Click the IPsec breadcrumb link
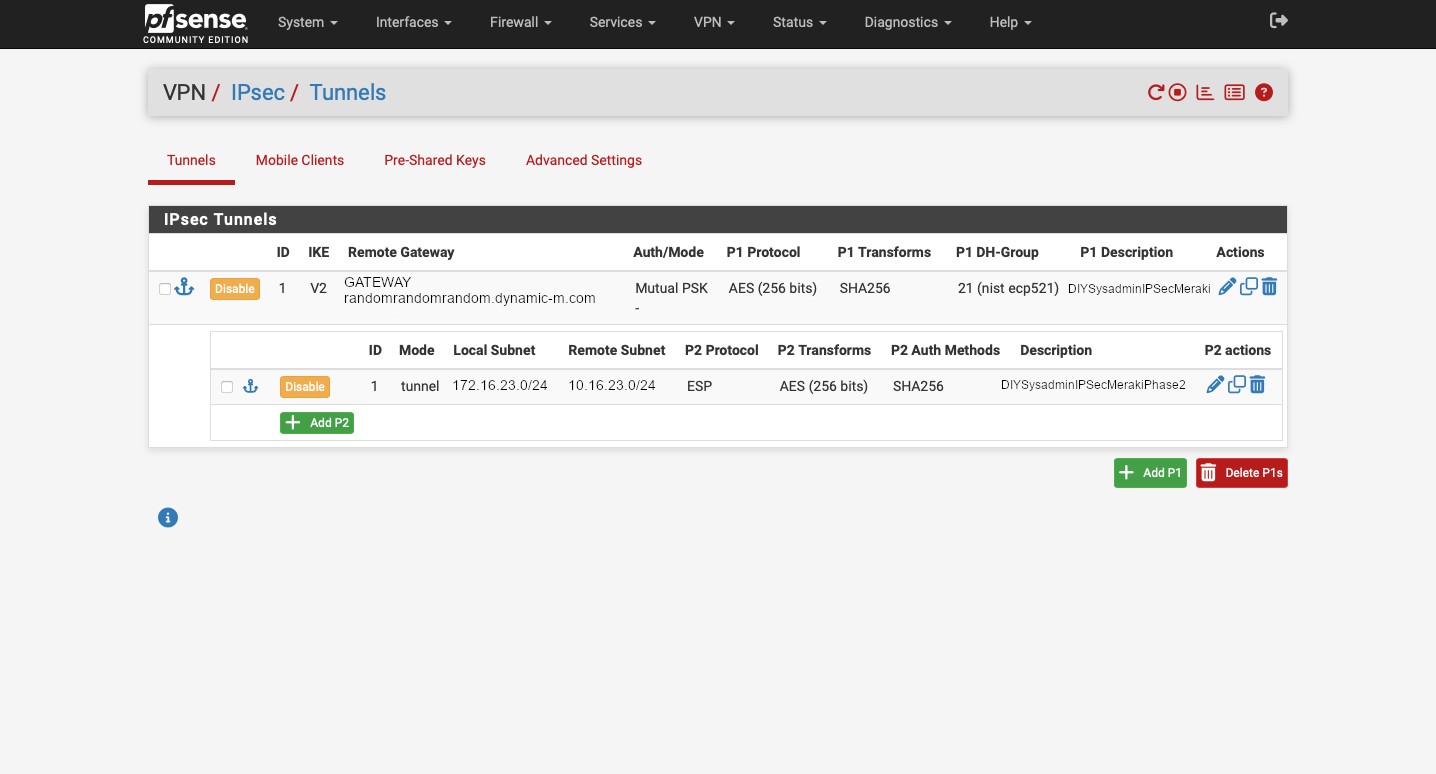Screen dimensions: 1436x774 [257, 93]
